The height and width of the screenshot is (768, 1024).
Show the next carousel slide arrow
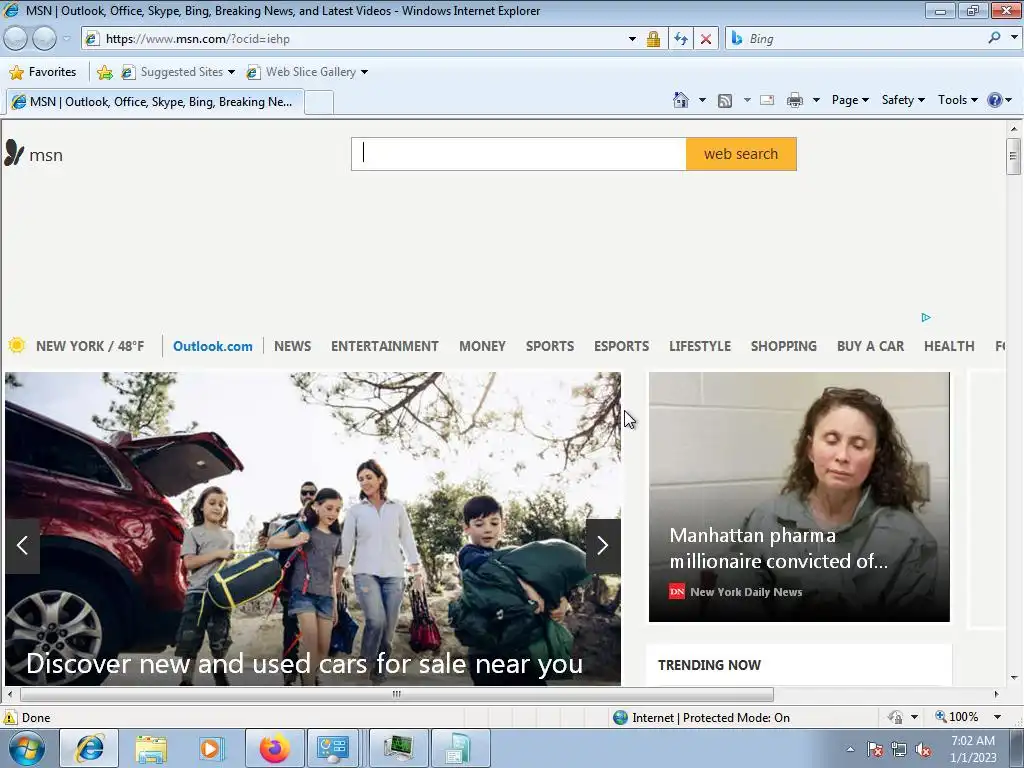[603, 545]
